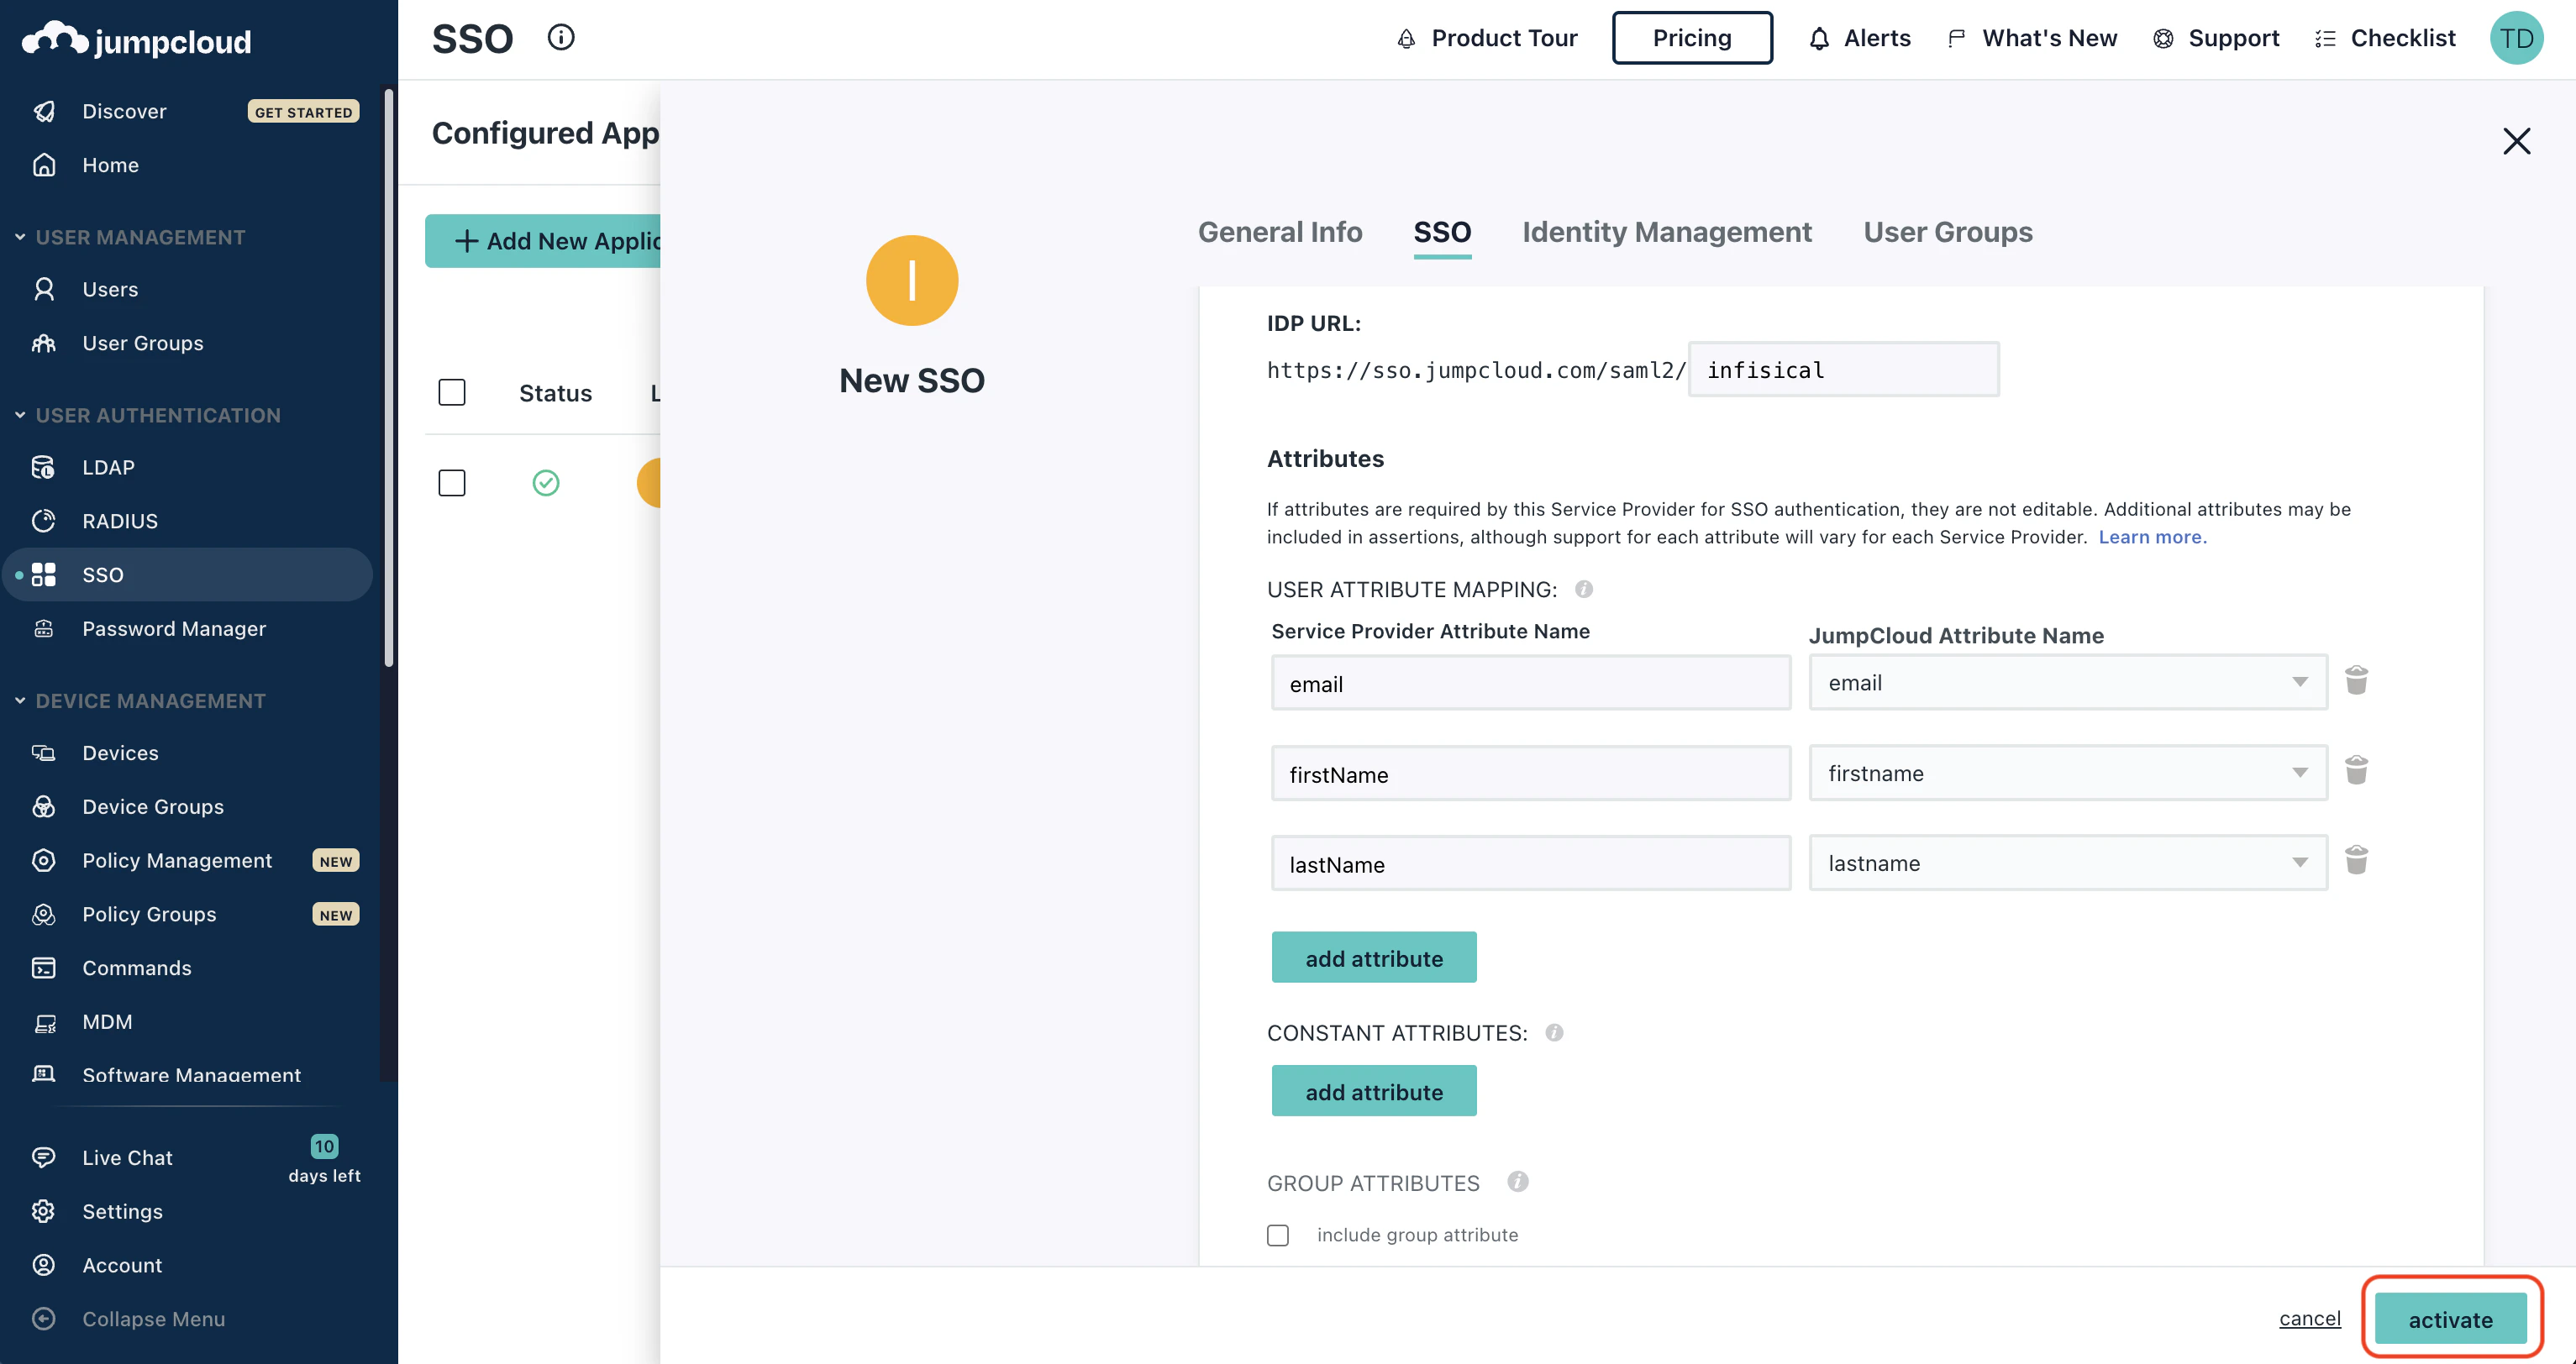The height and width of the screenshot is (1364, 2576).
Task: Show User Attribute Mapping info tooltip
Action: (x=1584, y=589)
